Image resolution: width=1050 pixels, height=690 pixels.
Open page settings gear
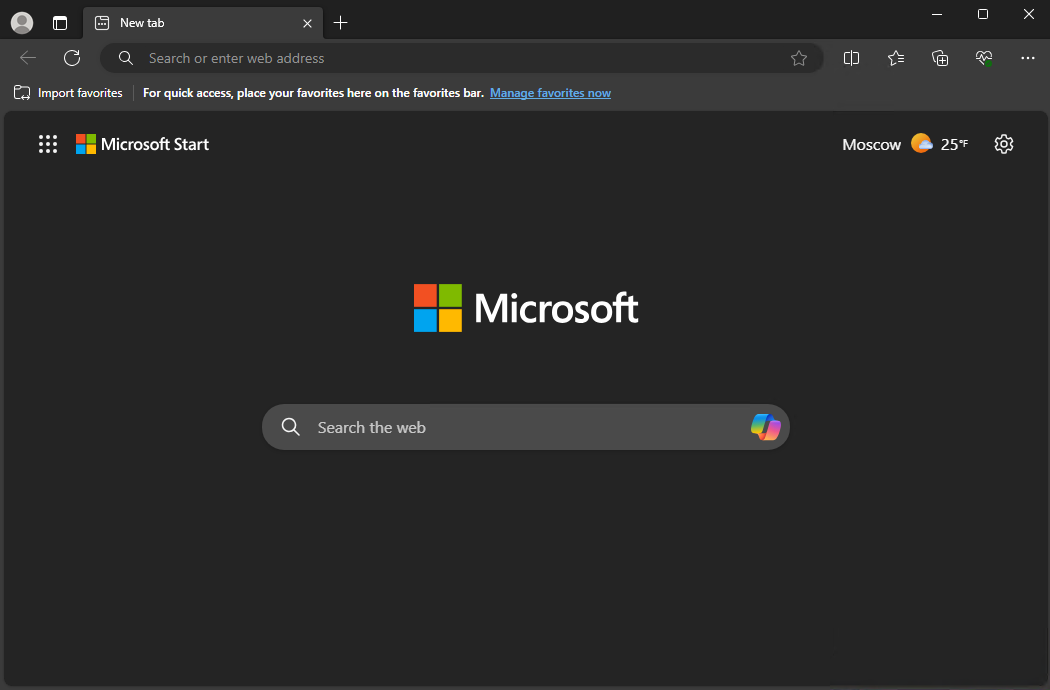coord(1004,144)
